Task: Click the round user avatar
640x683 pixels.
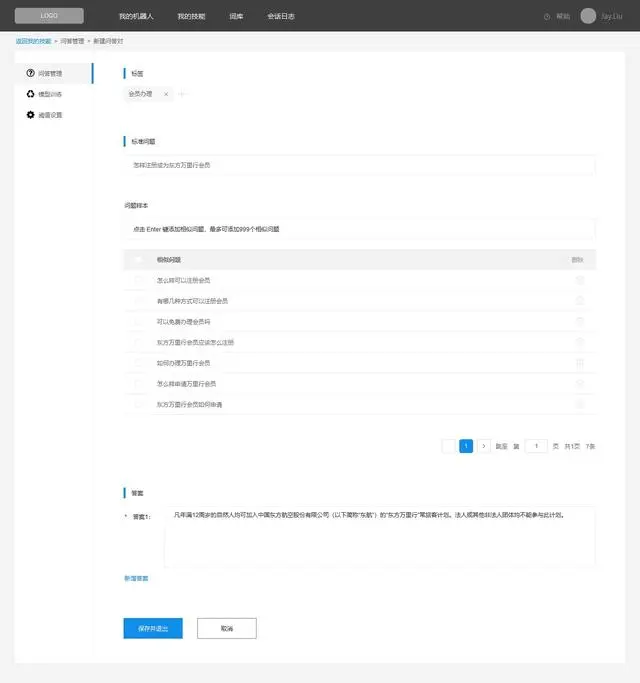Action: [588, 16]
